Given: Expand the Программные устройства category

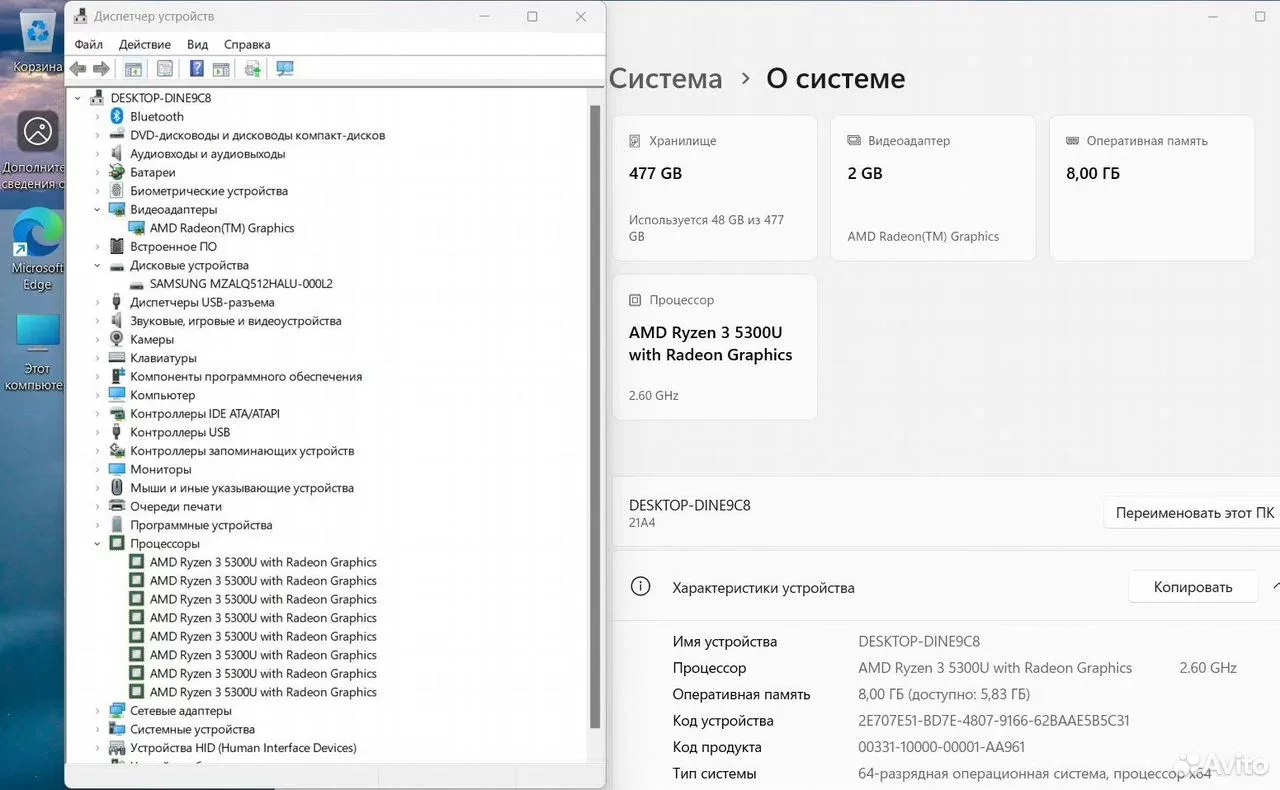Looking at the screenshot, I should [x=97, y=525].
